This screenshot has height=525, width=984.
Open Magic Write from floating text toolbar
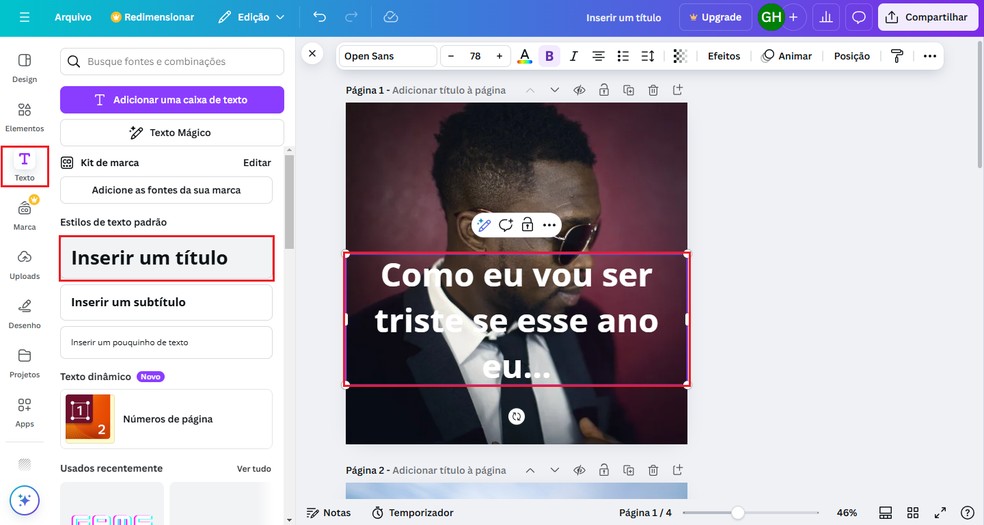click(x=484, y=225)
